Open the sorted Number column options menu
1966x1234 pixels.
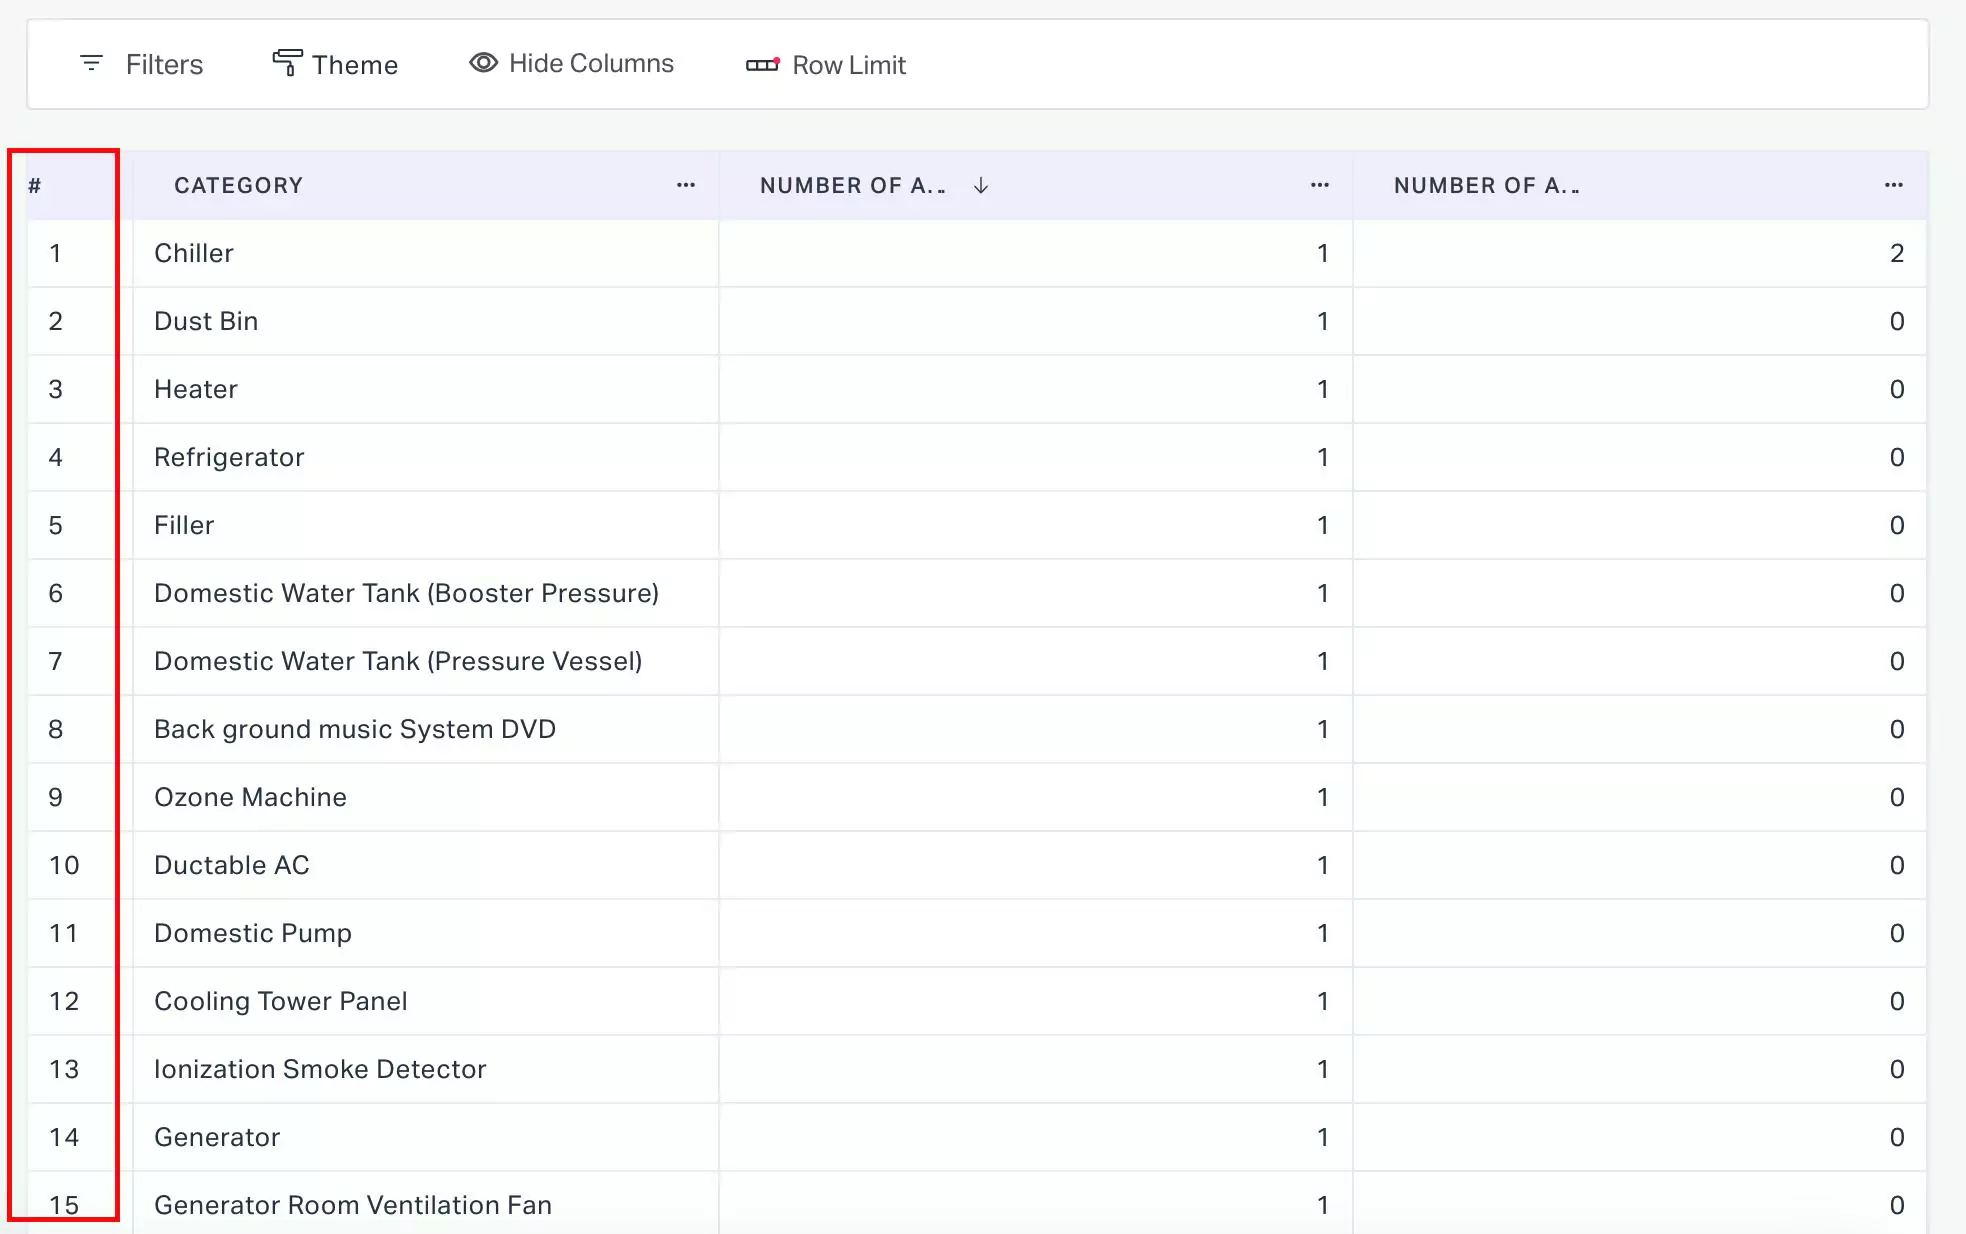1319,185
